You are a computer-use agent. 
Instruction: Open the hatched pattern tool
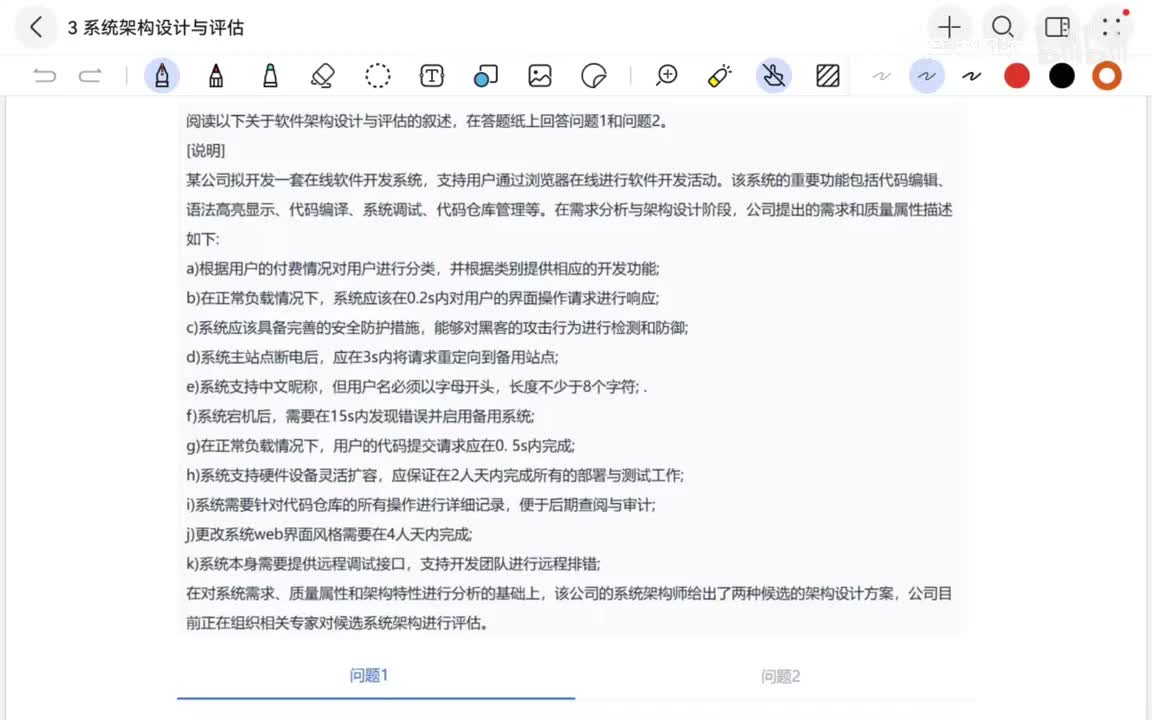(828, 76)
